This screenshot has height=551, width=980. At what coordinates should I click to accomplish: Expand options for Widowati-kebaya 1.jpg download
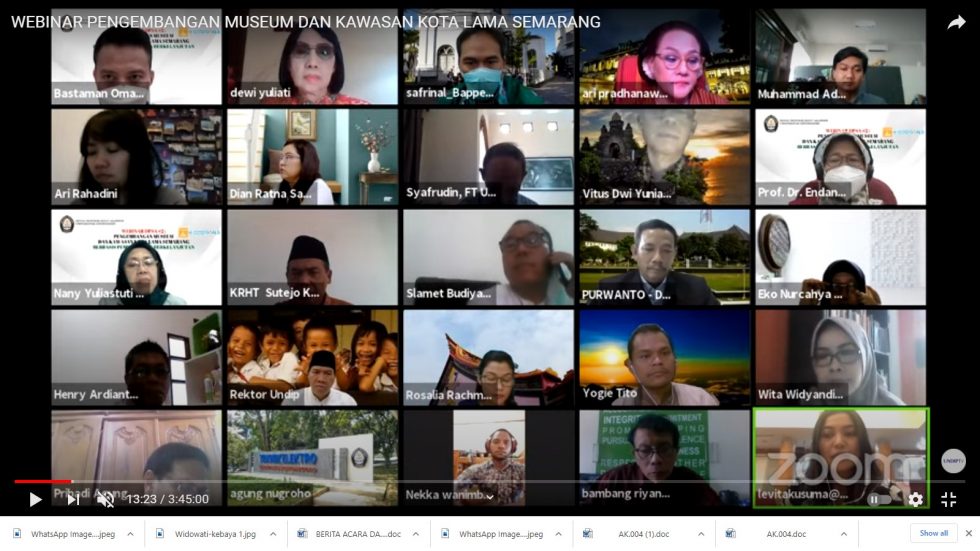click(273, 534)
